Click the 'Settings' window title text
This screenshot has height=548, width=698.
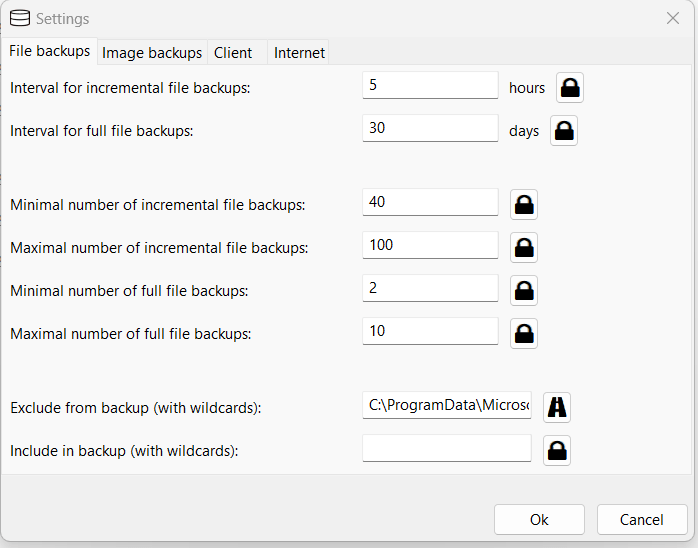tap(62, 19)
